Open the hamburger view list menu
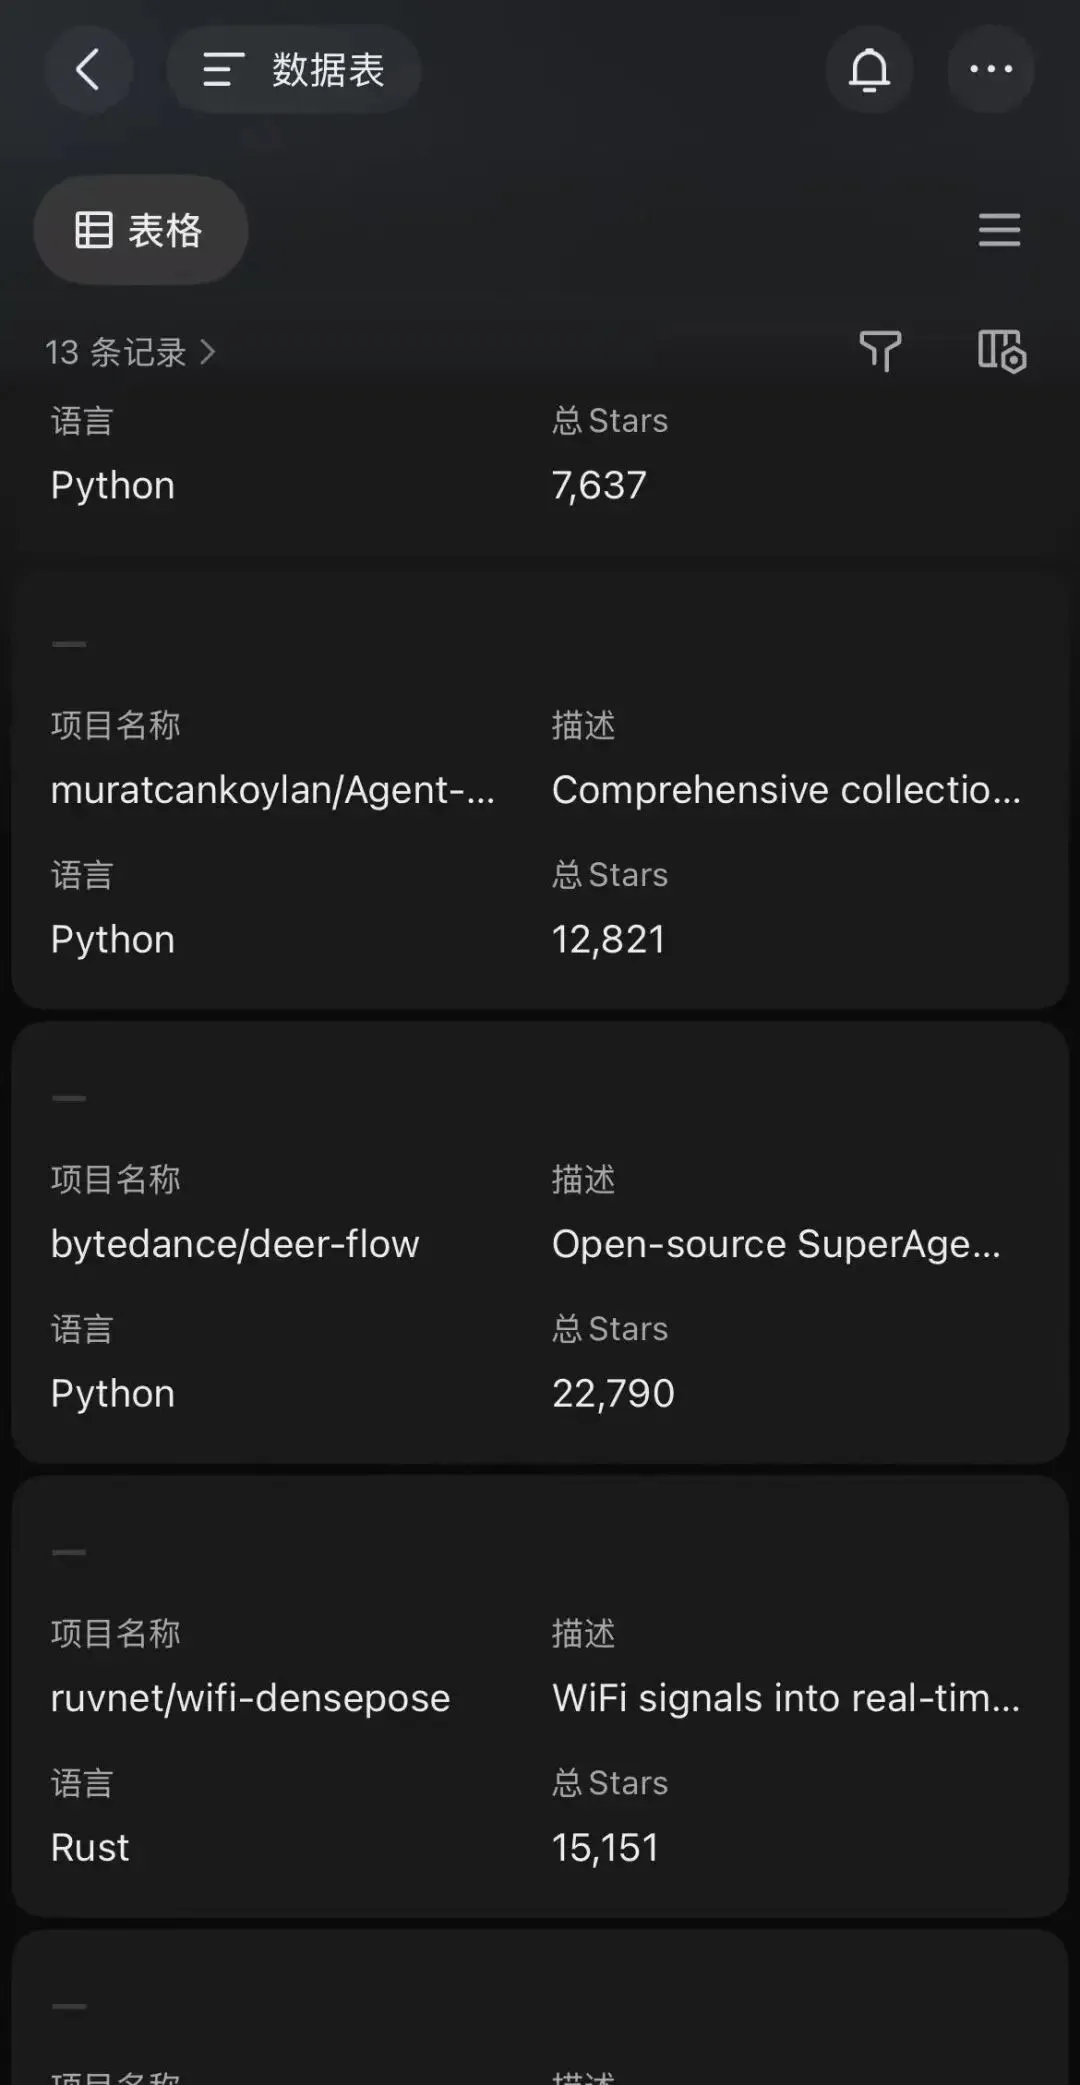The image size is (1080, 2085). 999,230
